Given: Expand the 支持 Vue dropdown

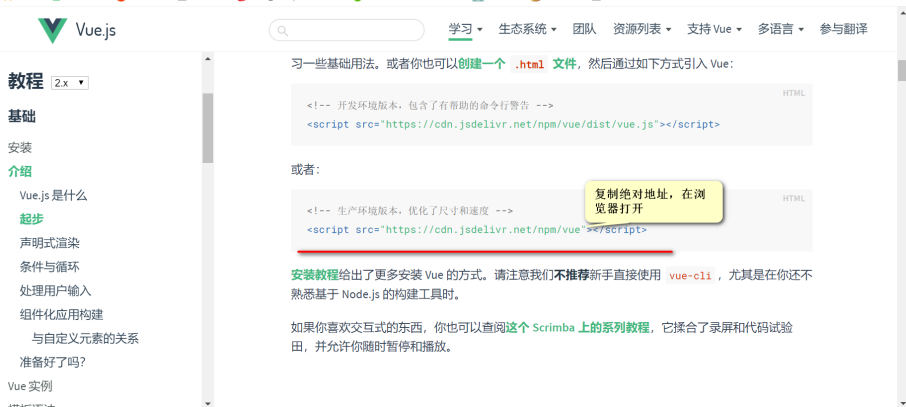Looking at the screenshot, I should click(x=714, y=29).
